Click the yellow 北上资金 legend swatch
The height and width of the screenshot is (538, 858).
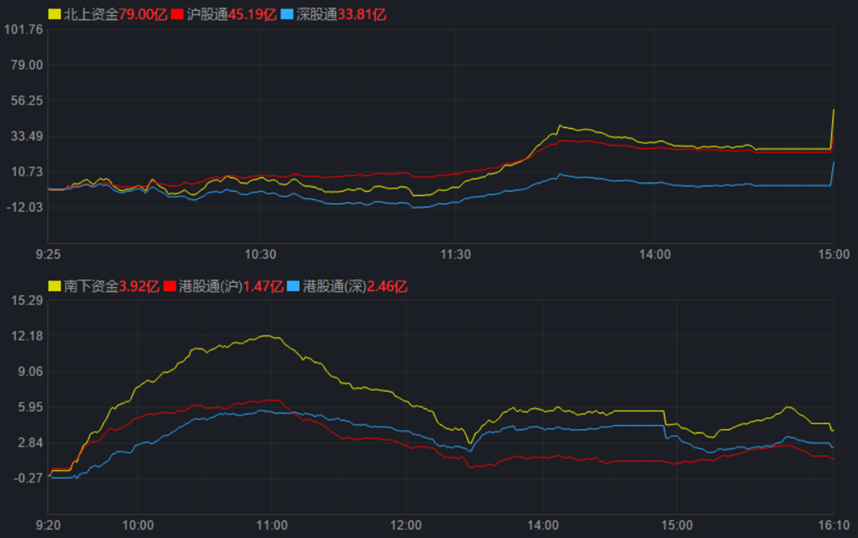55,15
